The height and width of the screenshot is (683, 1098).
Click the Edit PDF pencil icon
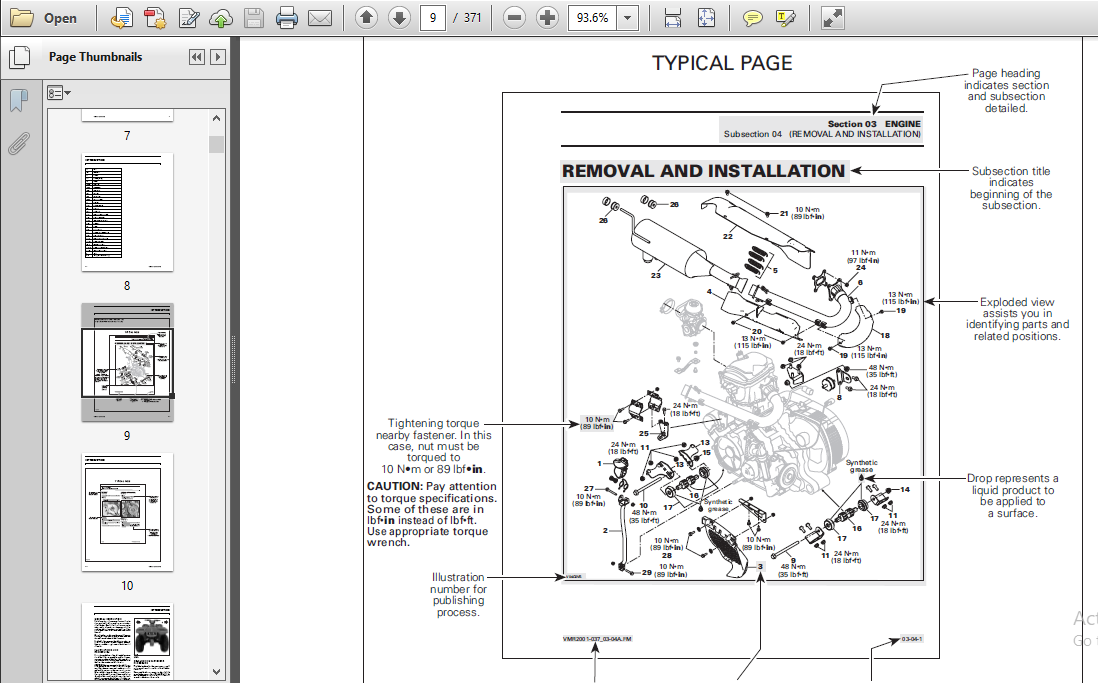188,18
